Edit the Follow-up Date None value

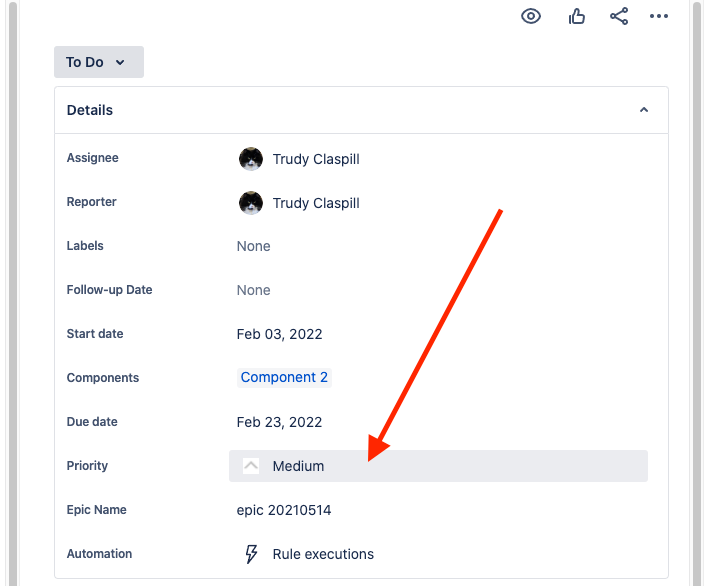(253, 290)
